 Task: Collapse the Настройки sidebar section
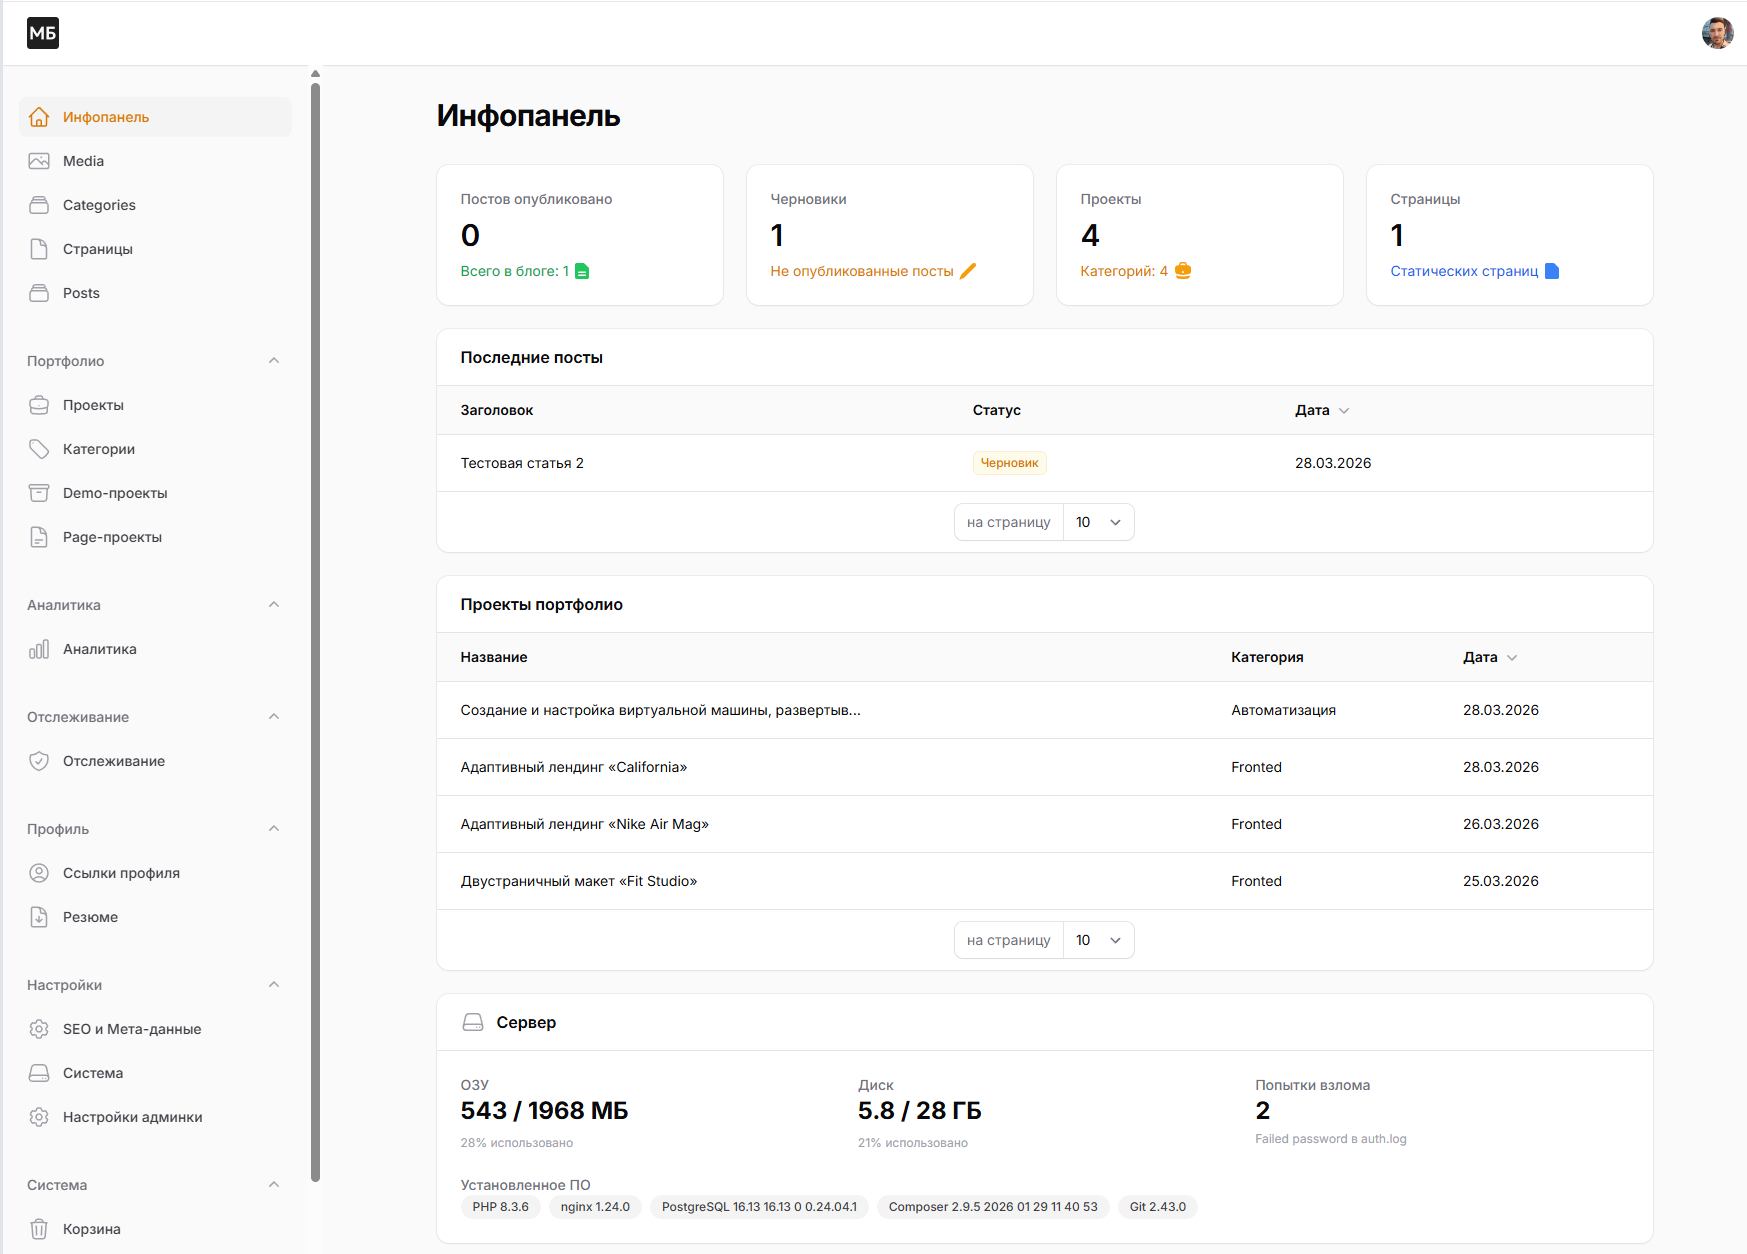coord(274,985)
